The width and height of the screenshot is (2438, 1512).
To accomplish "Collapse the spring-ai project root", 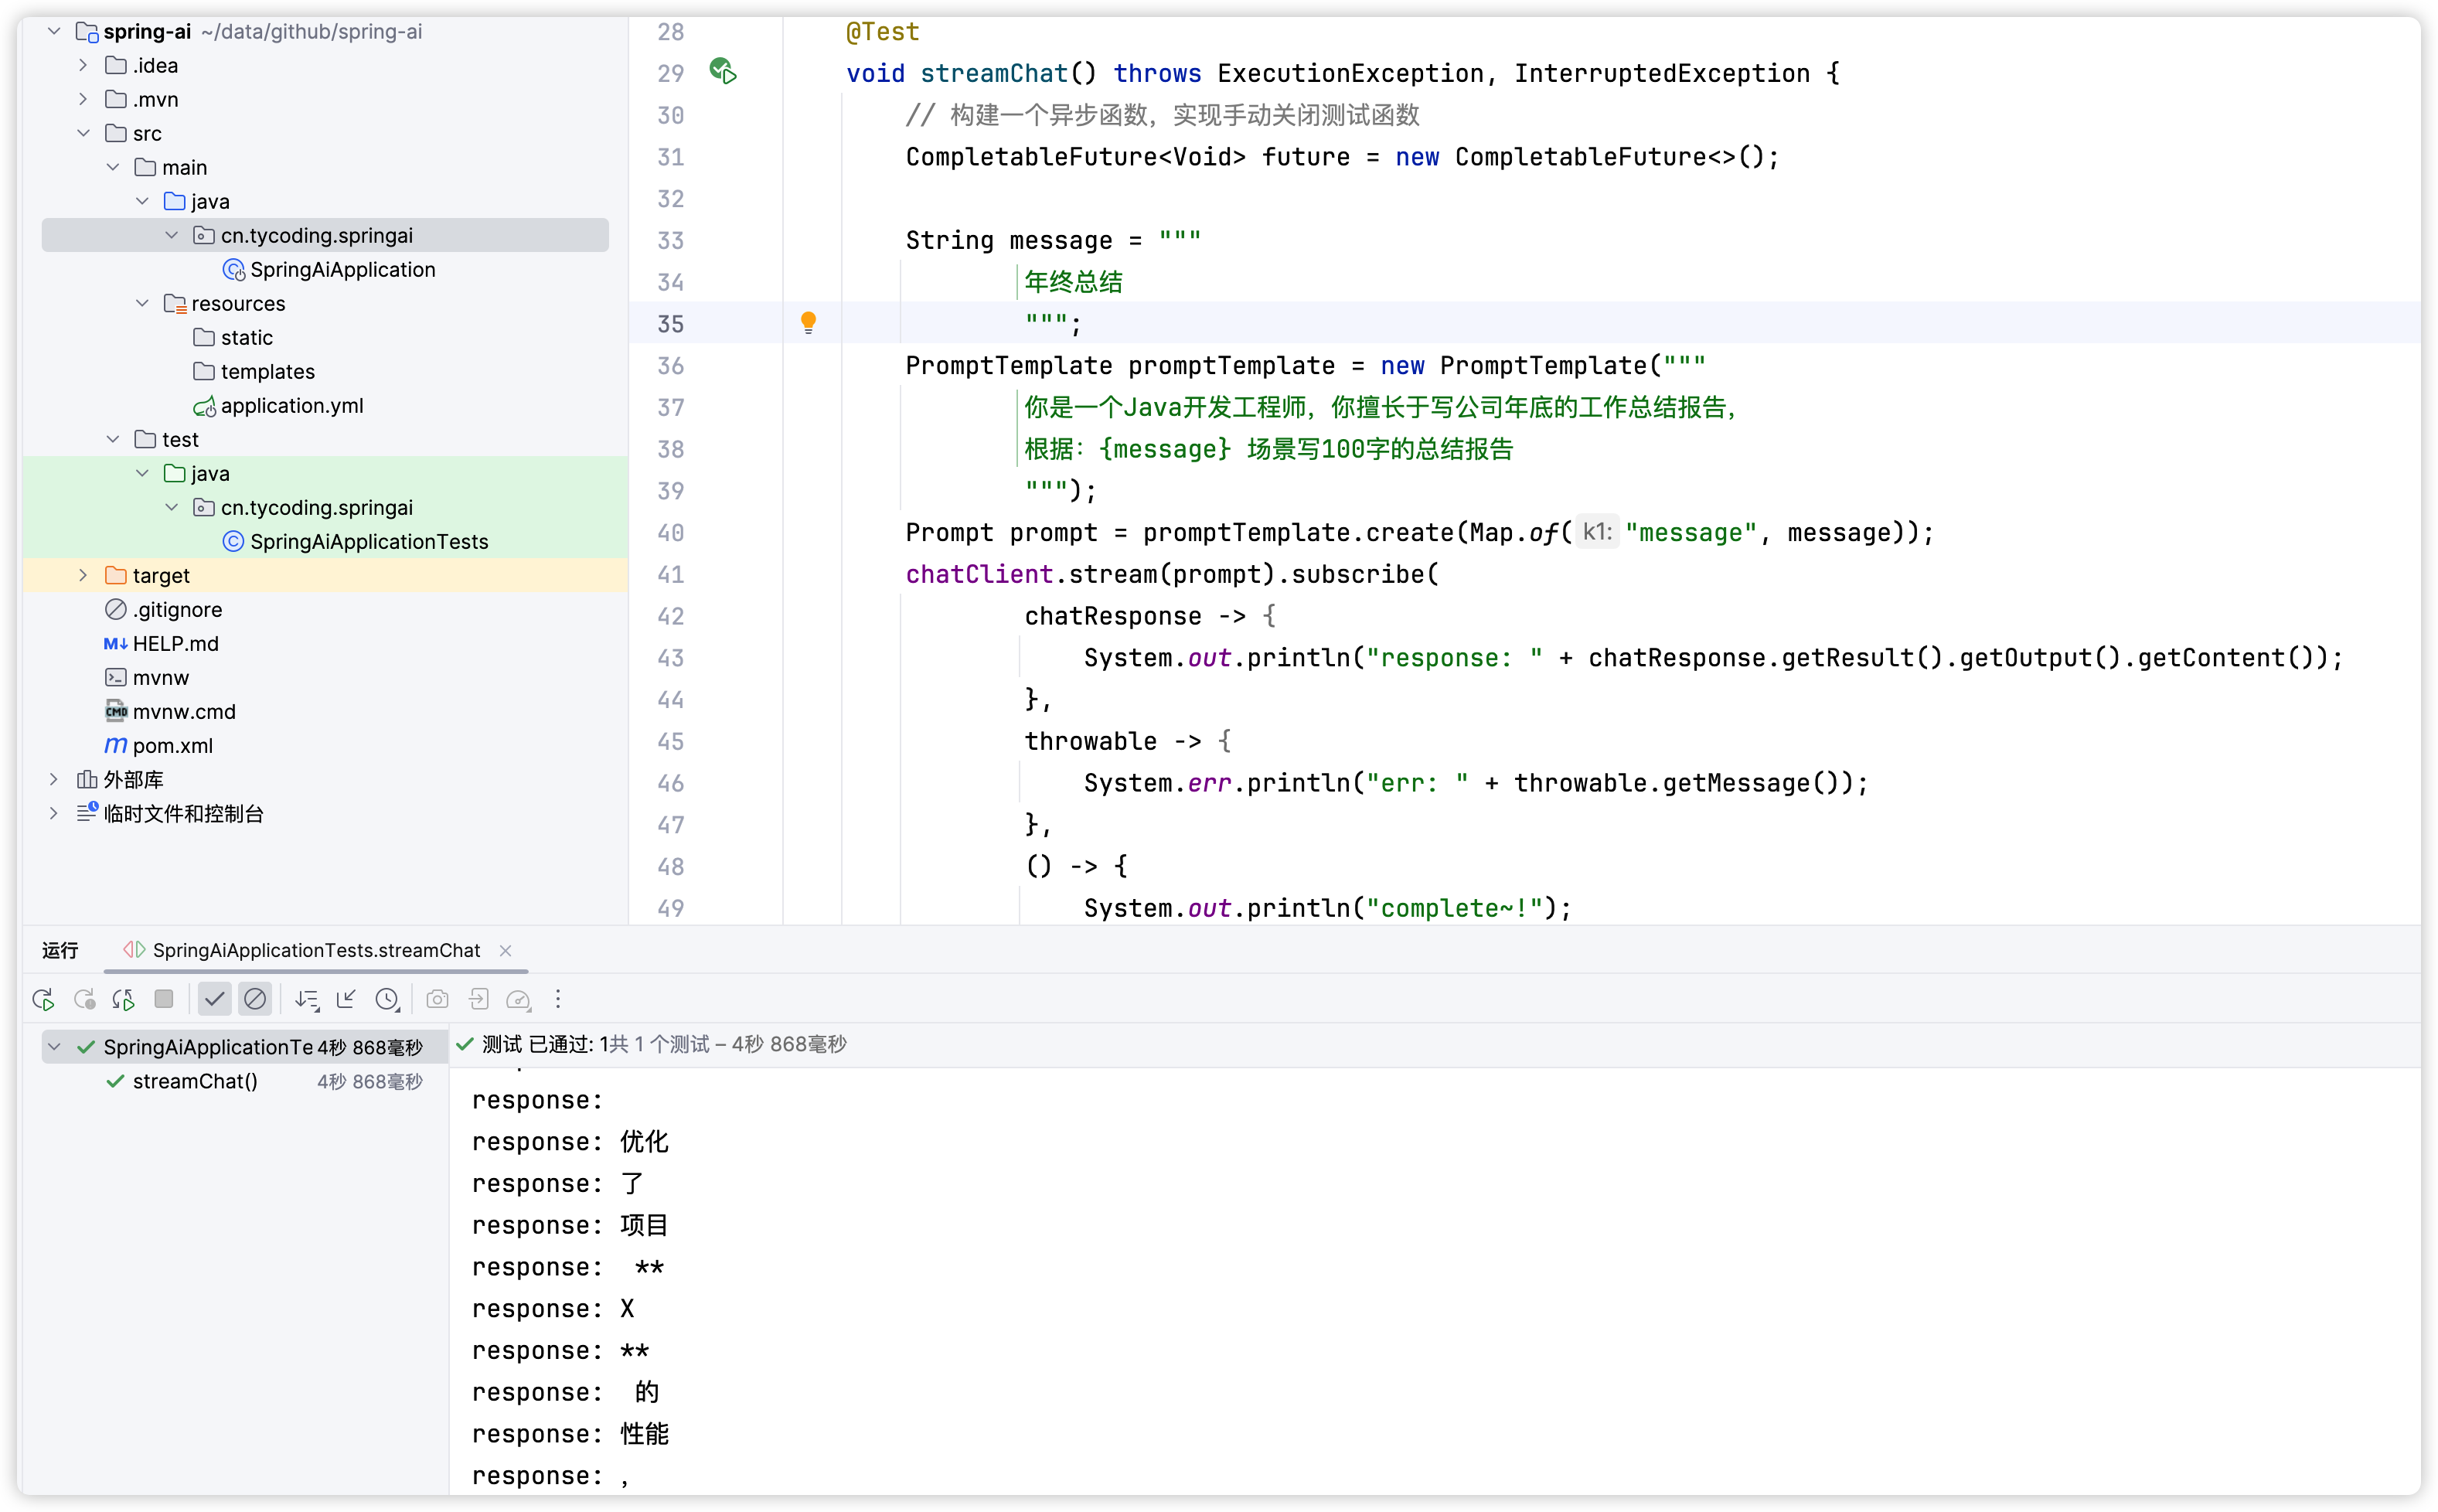I will click(x=54, y=32).
